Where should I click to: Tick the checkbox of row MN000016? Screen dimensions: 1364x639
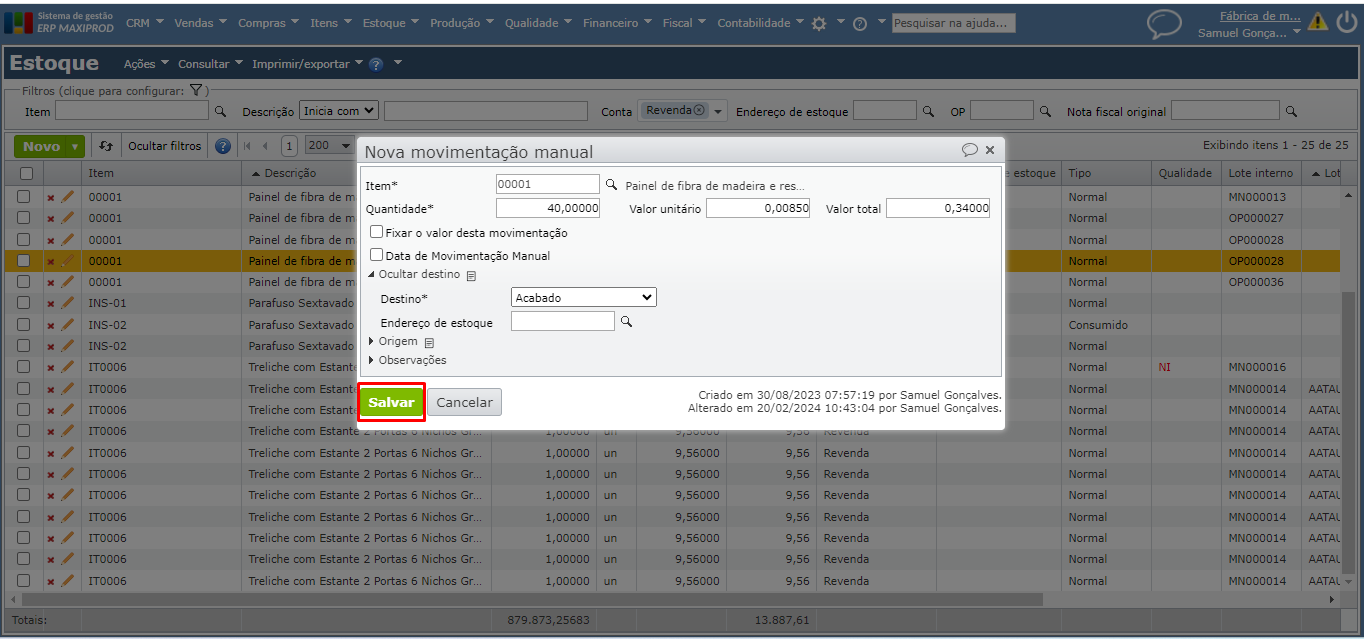(24, 367)
